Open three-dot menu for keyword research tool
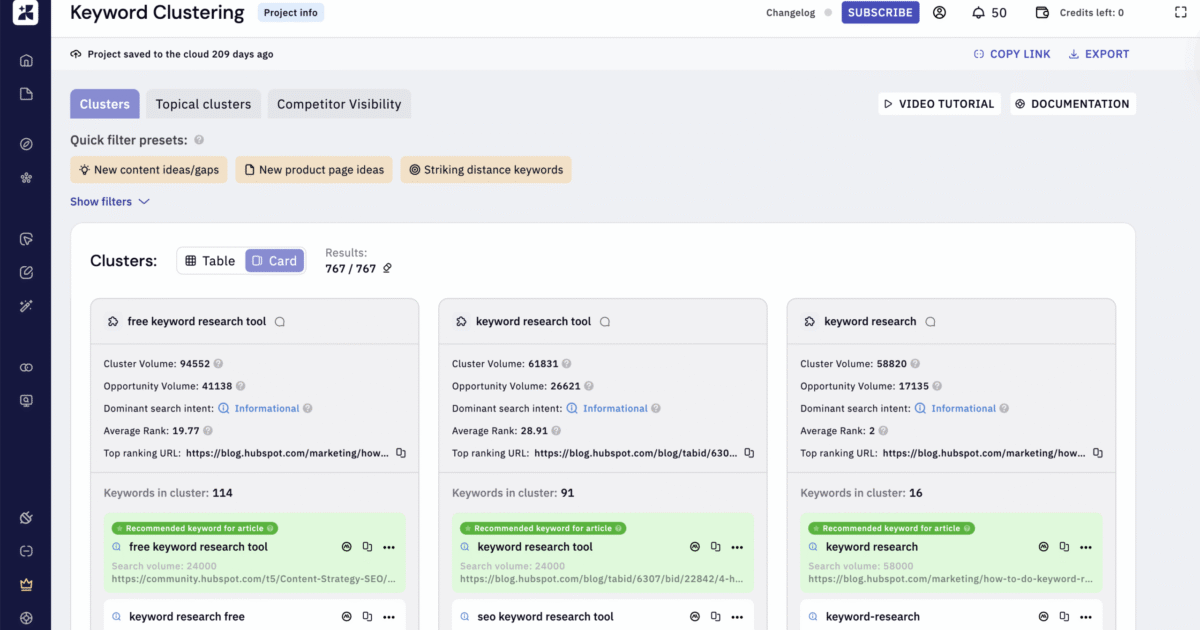The height and width of the screenshot is (630, 1200). 737,547
